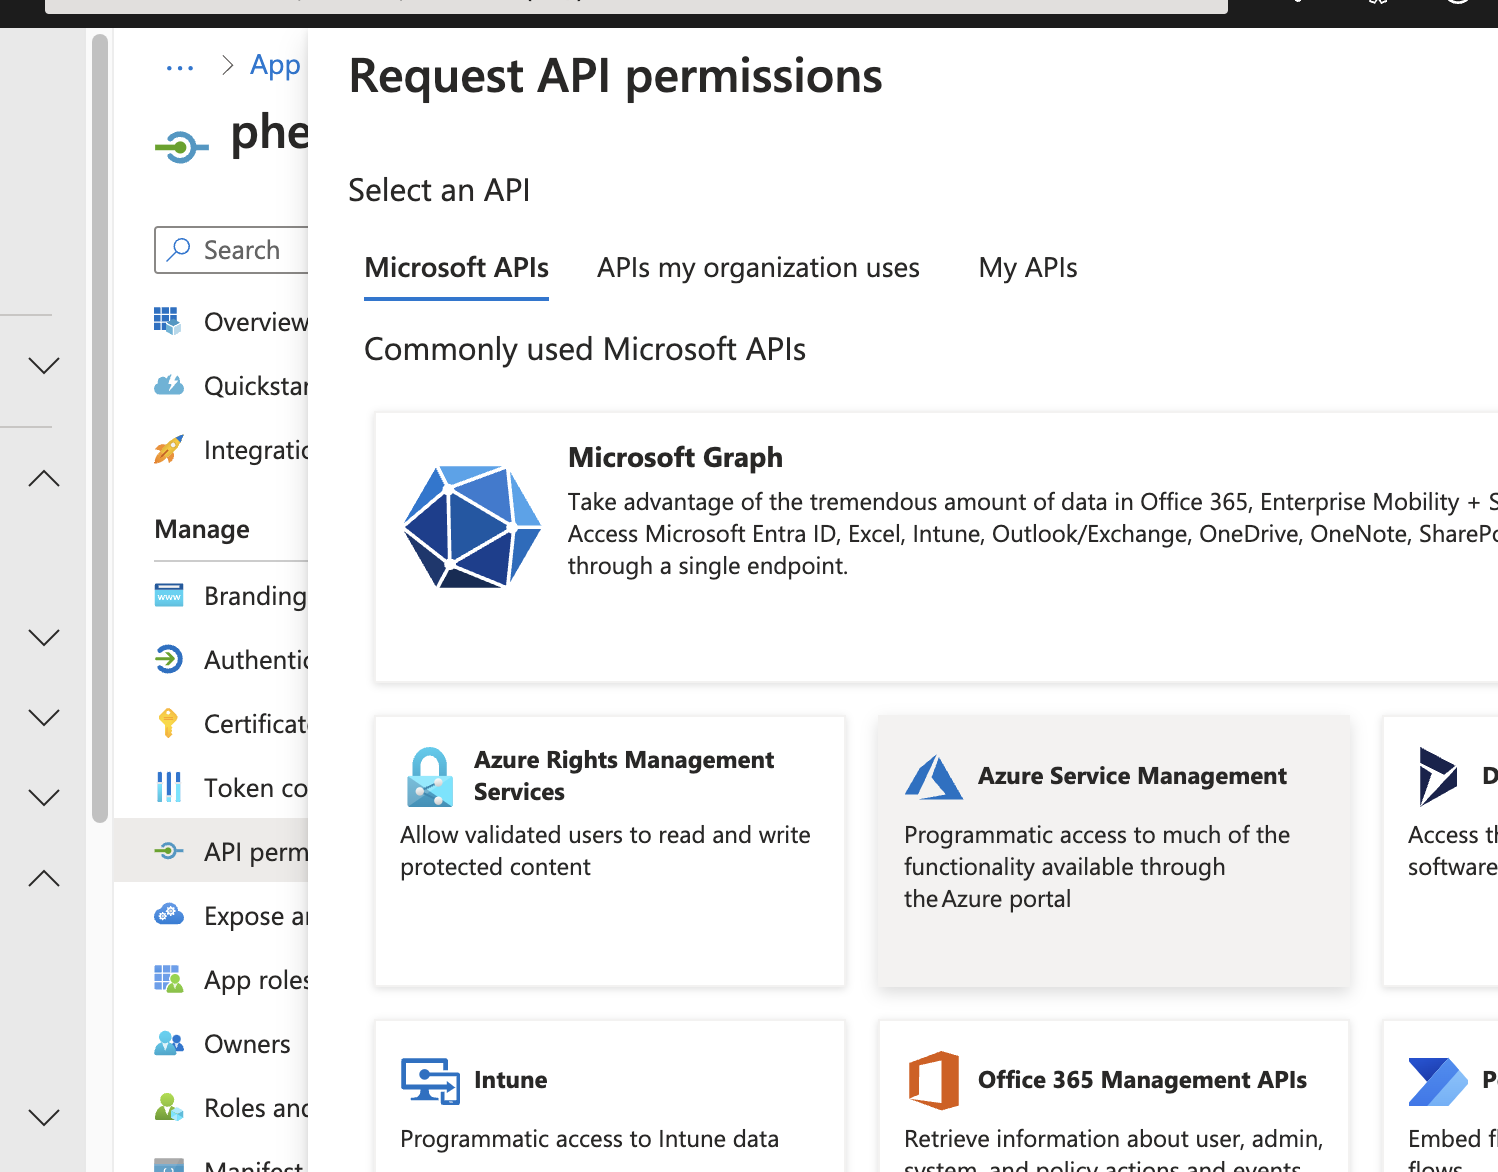Click the Azure Rights Management lock icon
1498x1172 pixels.
point(430,777)
